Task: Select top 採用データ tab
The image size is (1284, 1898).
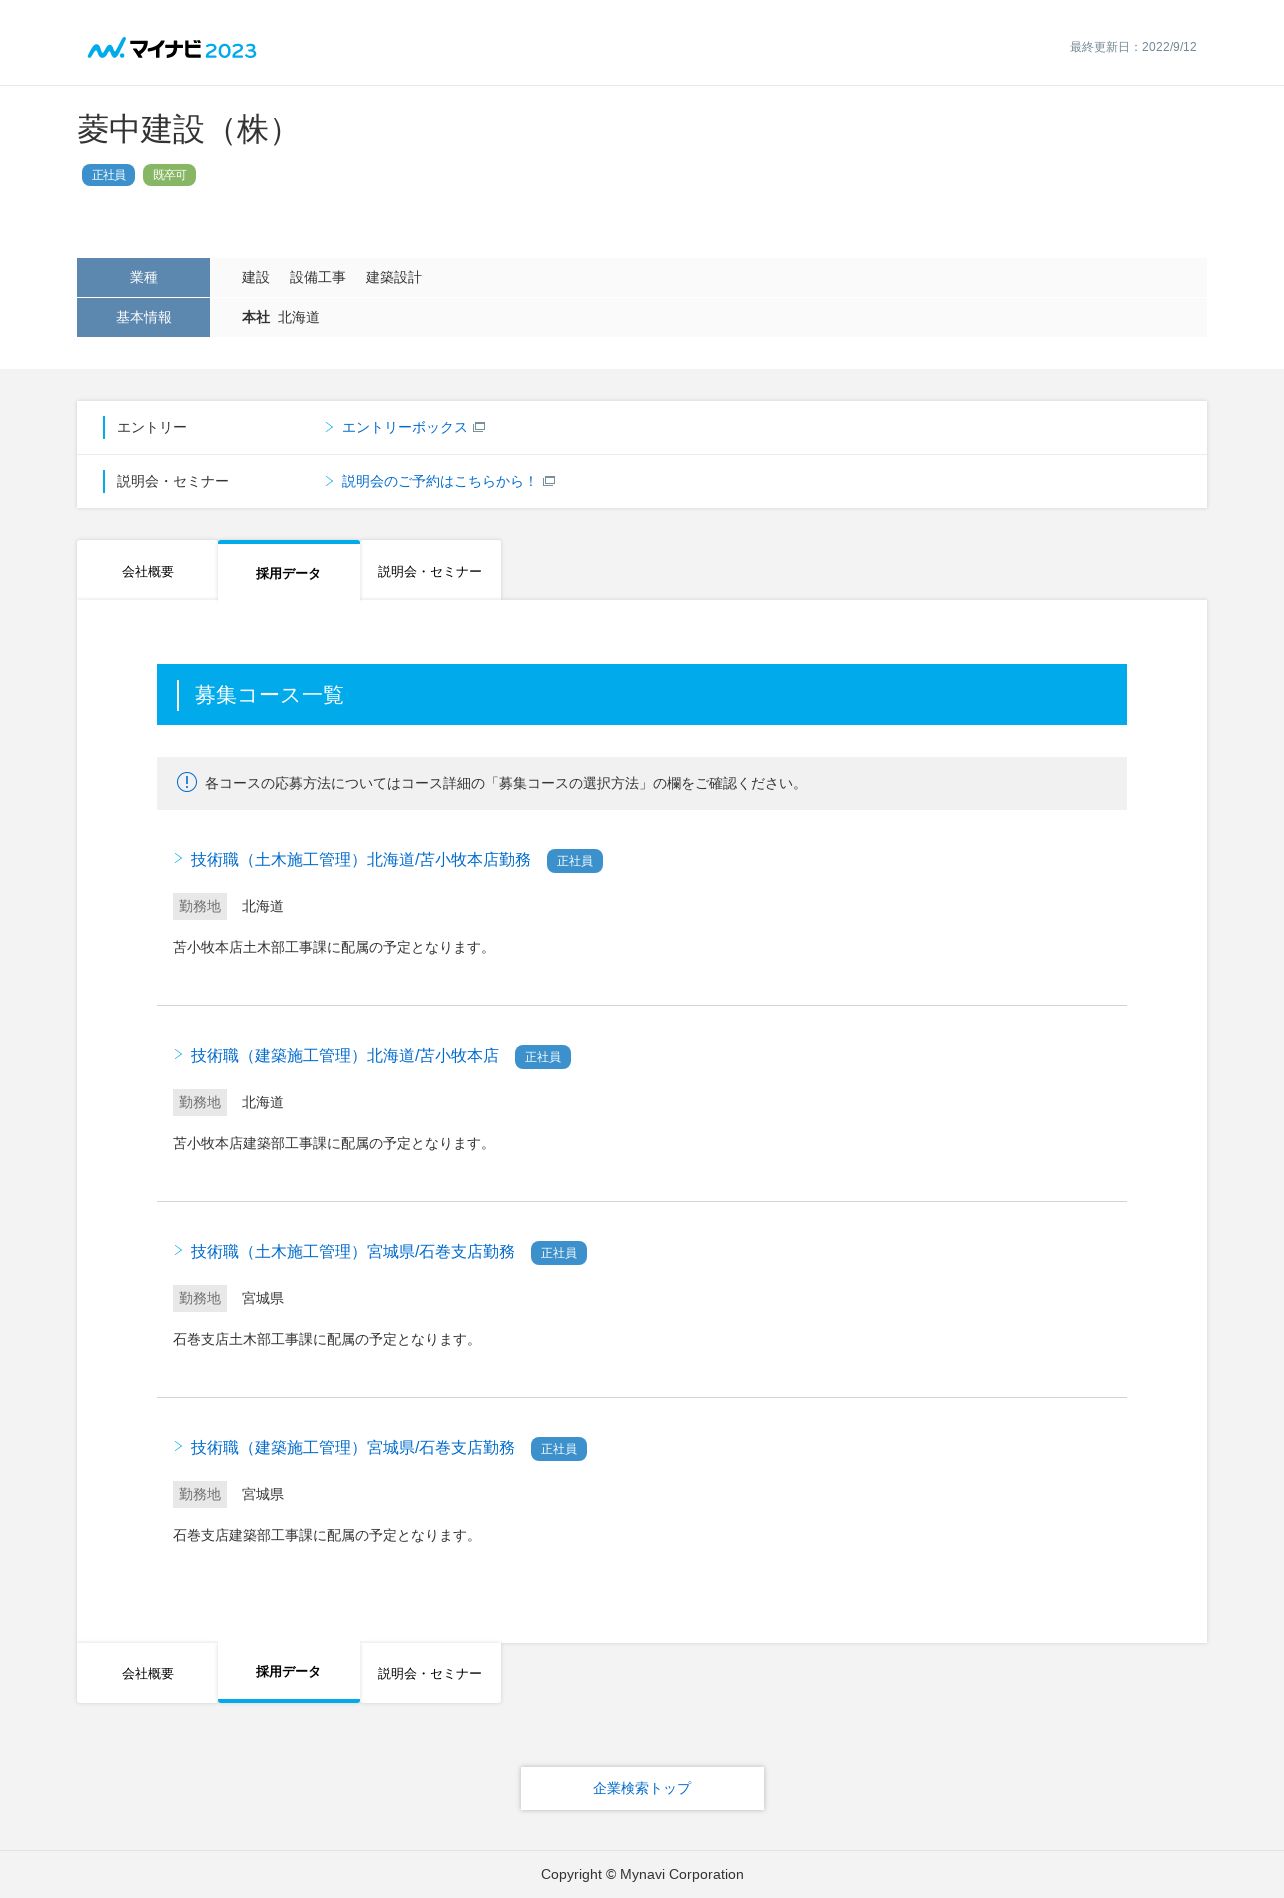Action: tap(288, 572)
